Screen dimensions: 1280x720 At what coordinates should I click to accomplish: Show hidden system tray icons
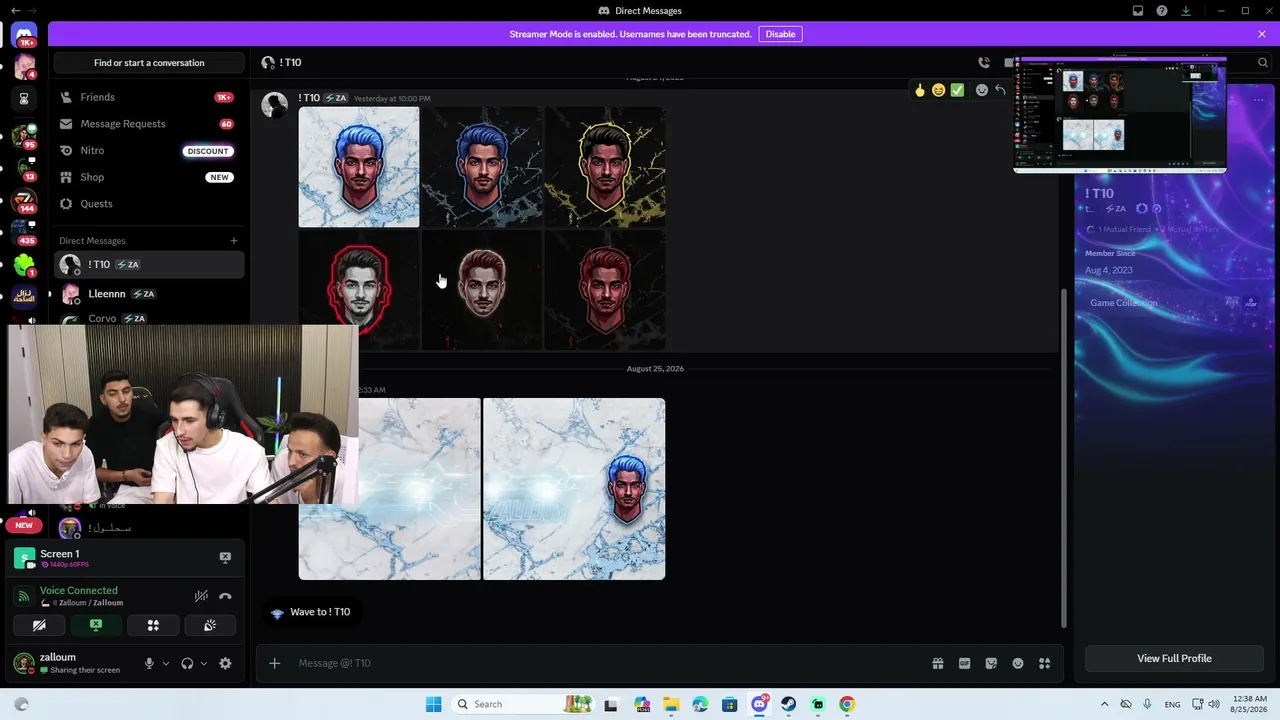pos(1104,704)
